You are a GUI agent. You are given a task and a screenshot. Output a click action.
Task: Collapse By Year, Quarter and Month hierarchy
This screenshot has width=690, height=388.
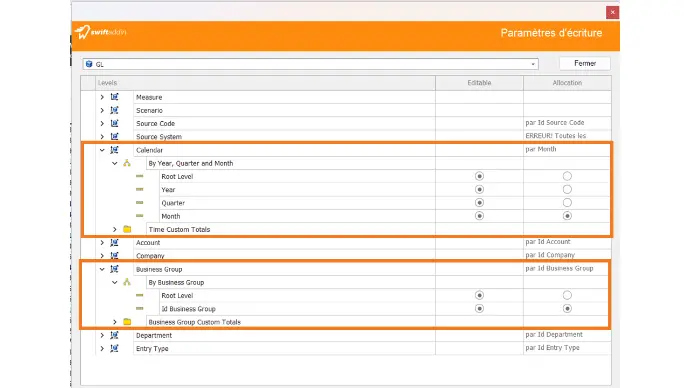coord(114,163)
